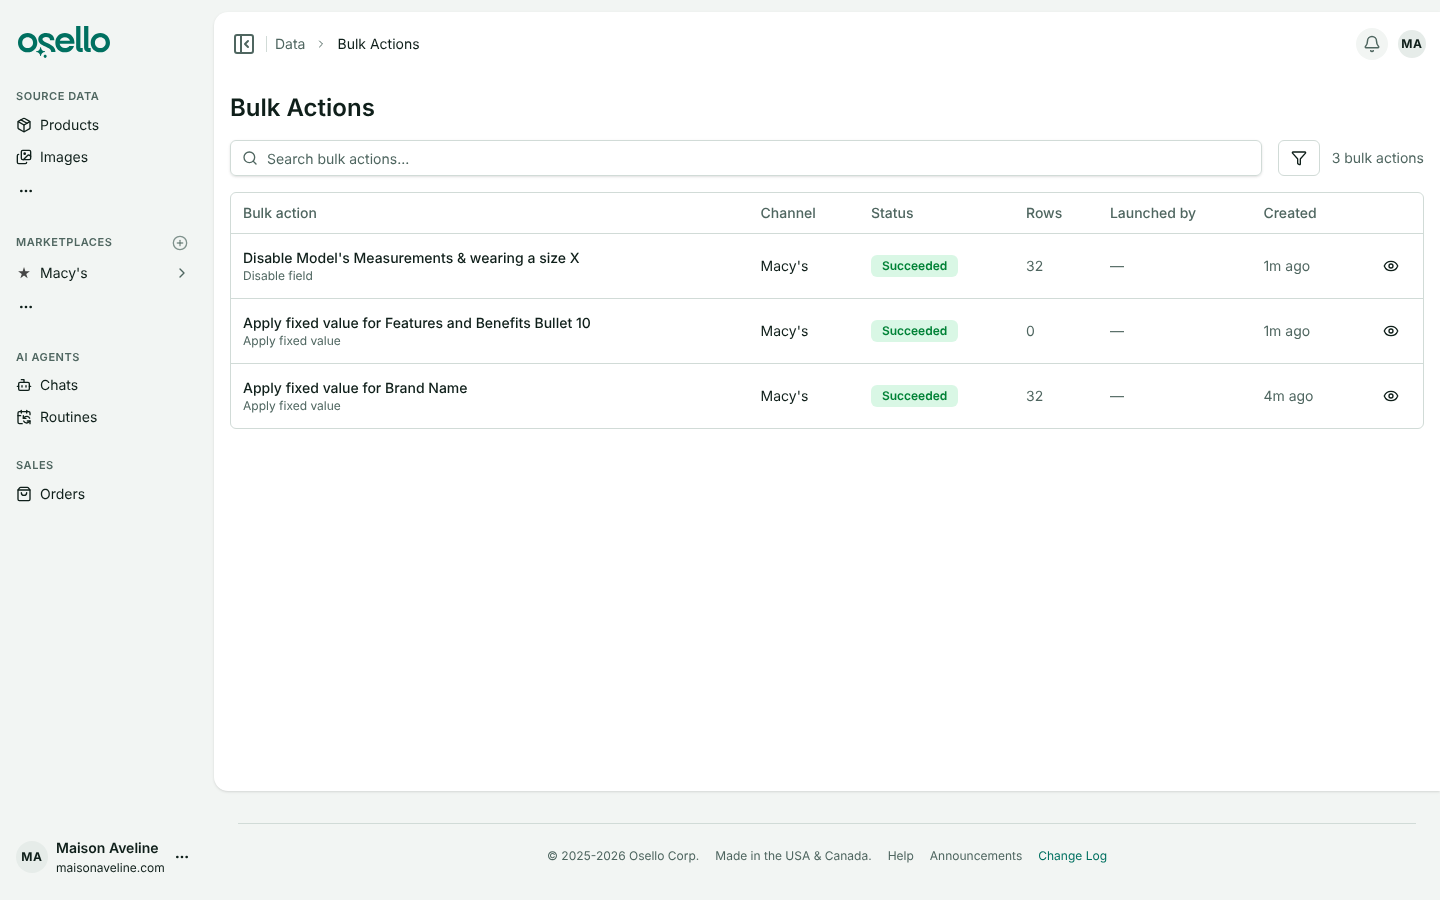Show more Source Data items
1440x900 pixels.
tap(26, 190)
